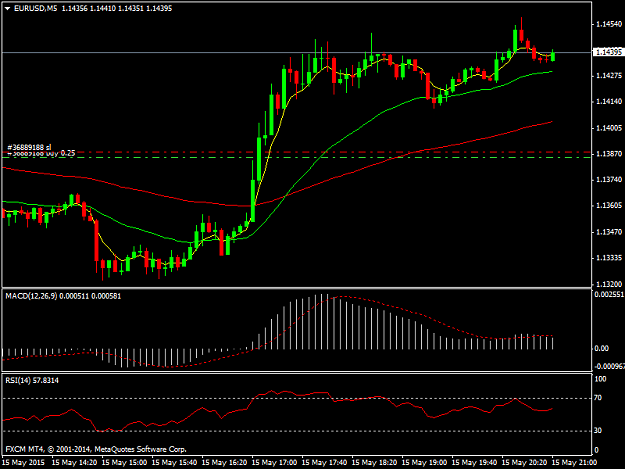Click the MACD zero level label 0.00
This screenshot has width=625, height=469.
click(x=601, y=348)
